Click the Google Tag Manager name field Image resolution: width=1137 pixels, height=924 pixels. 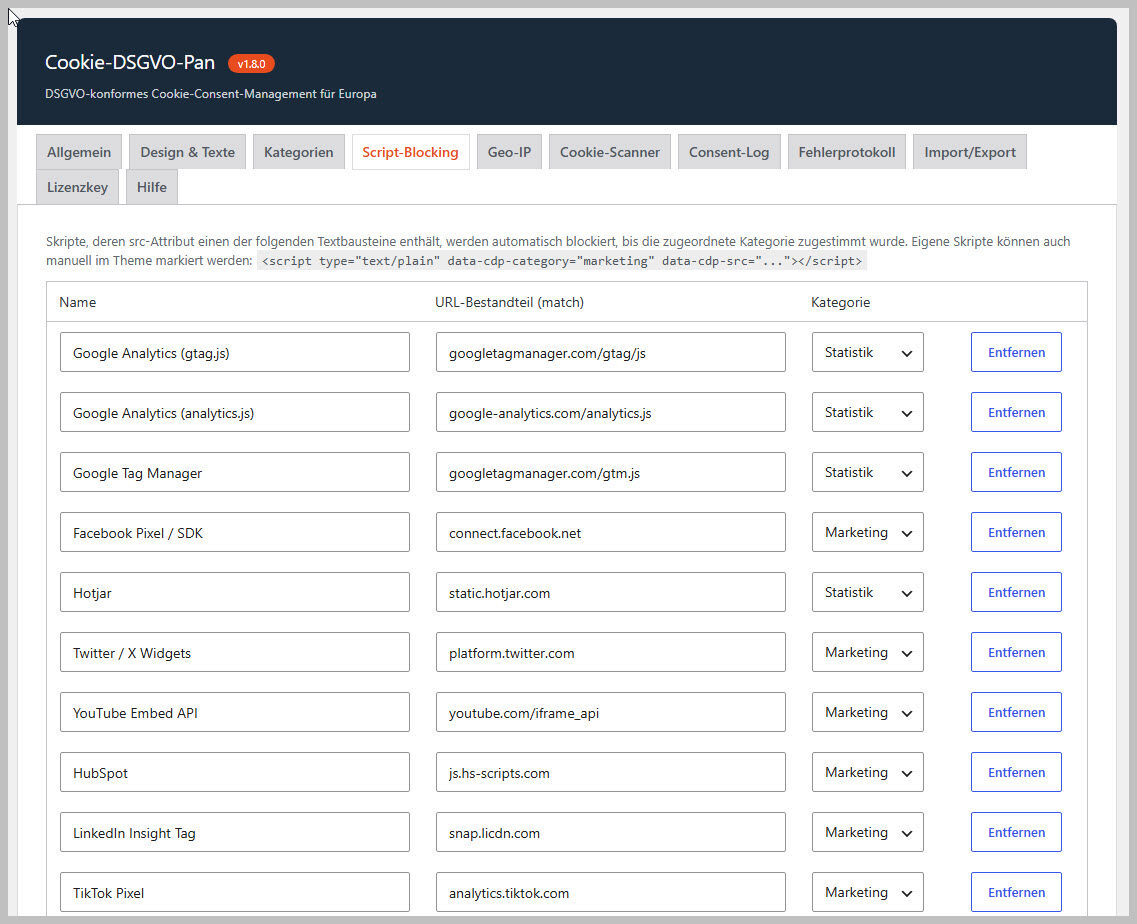[235, 472]
